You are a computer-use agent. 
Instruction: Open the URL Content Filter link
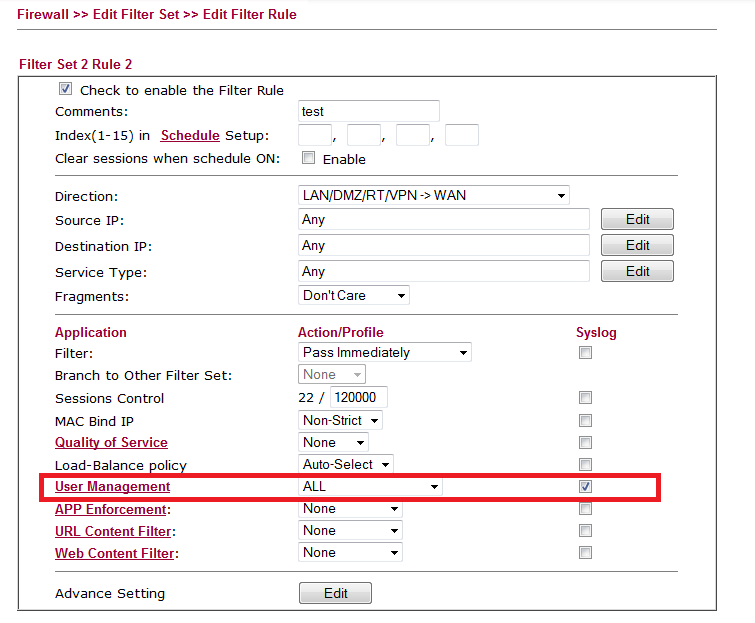(113, 530)
